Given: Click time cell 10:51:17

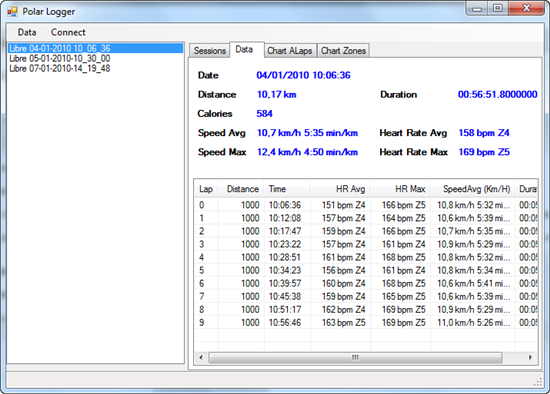Looking at the screenshot, I should point(285,309).
